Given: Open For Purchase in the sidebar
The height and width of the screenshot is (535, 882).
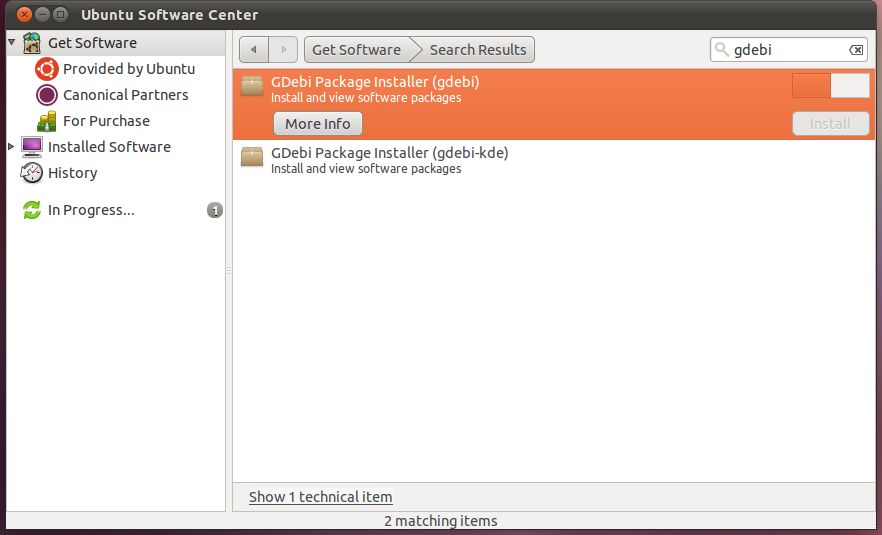Looking at the screenshot, I should tap(106, 121).
